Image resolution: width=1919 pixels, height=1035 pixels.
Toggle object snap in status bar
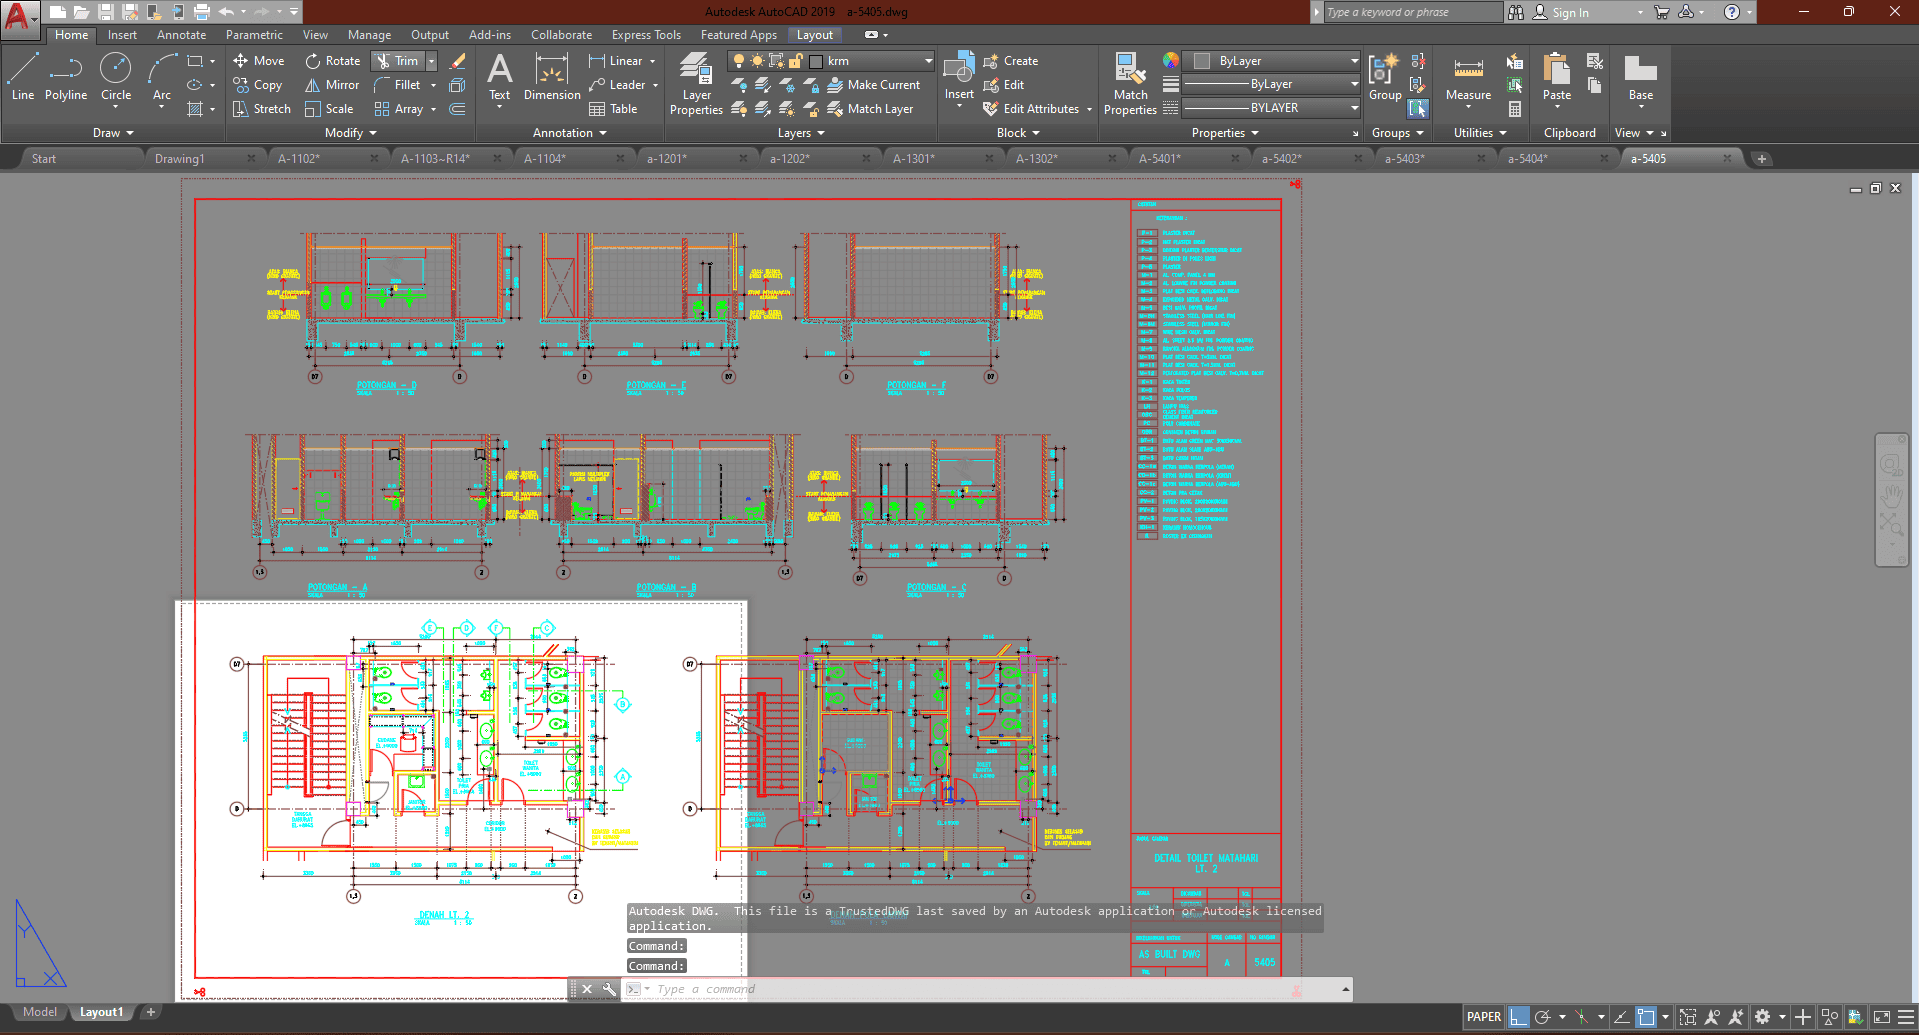[x=1646, y=1017]
